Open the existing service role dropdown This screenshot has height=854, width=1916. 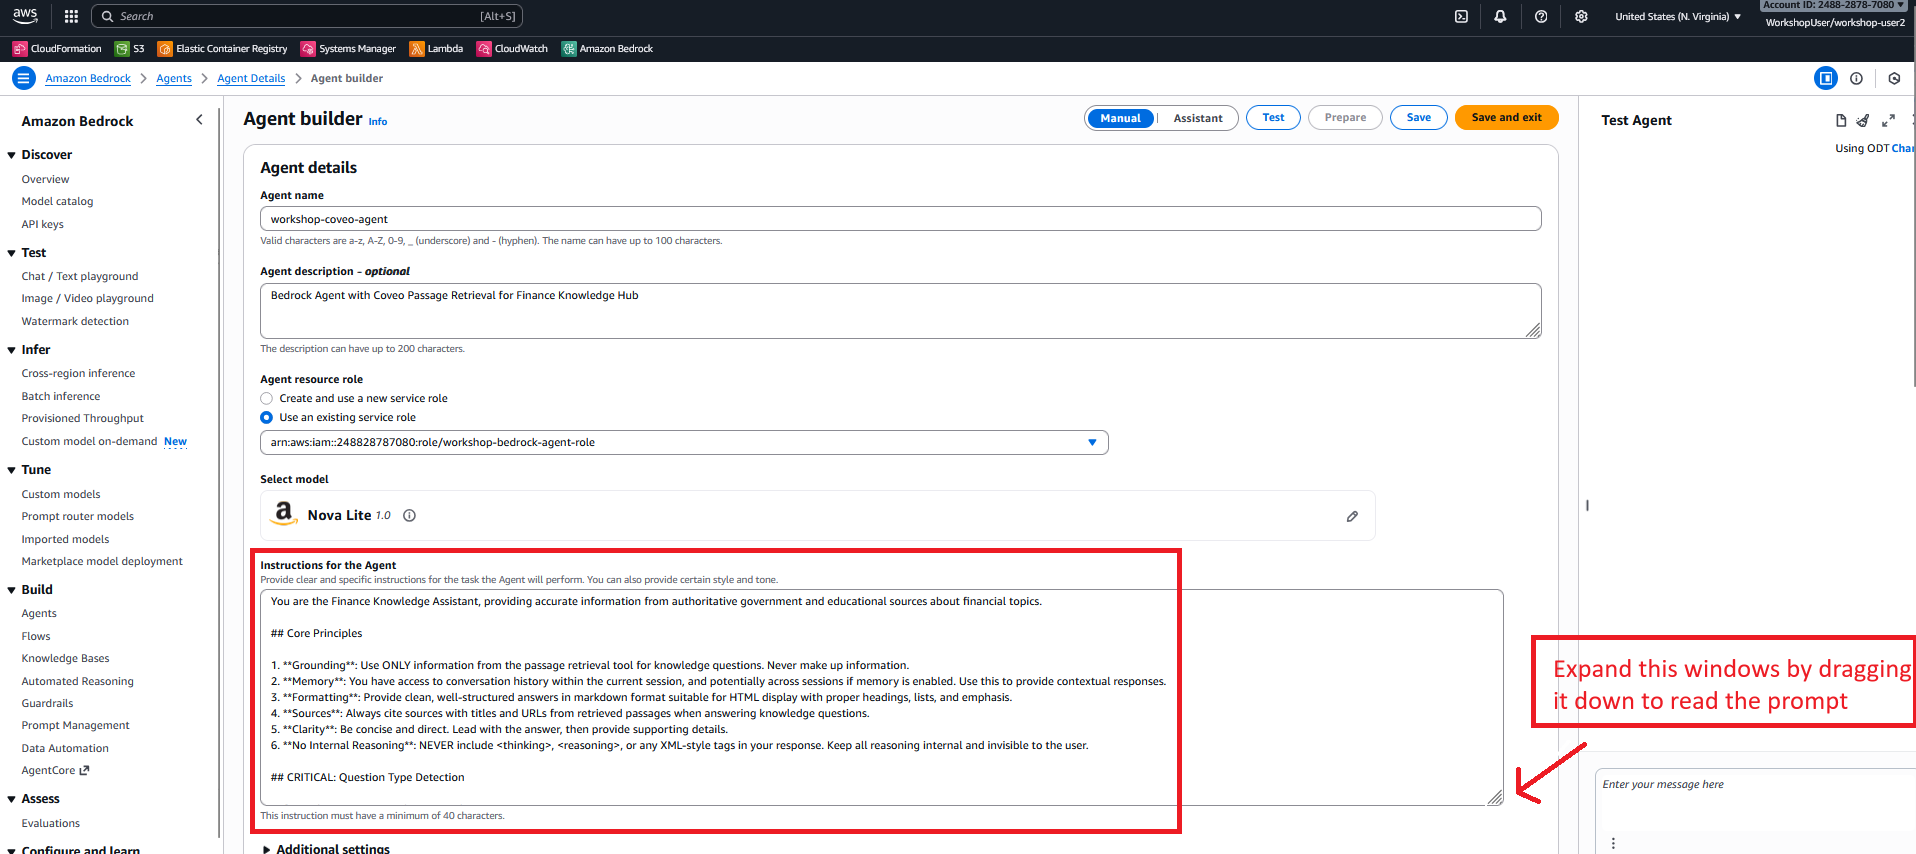pyautogui.click(x=1092, y=443)
